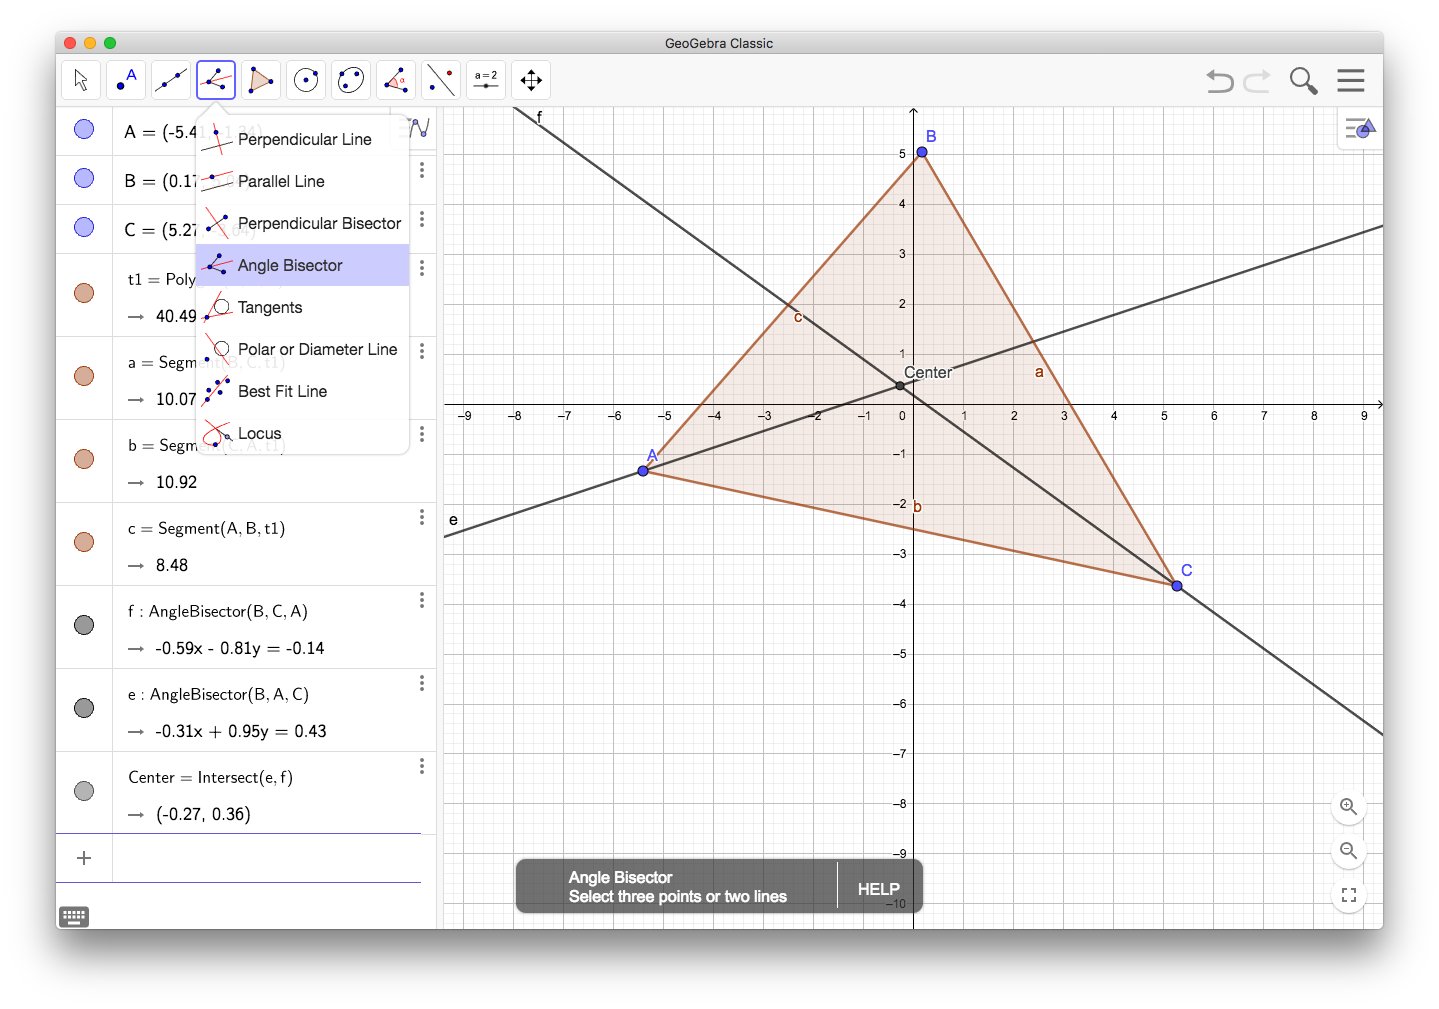
Task: Toggle visibility of point A
Action: tap(83, 129)
